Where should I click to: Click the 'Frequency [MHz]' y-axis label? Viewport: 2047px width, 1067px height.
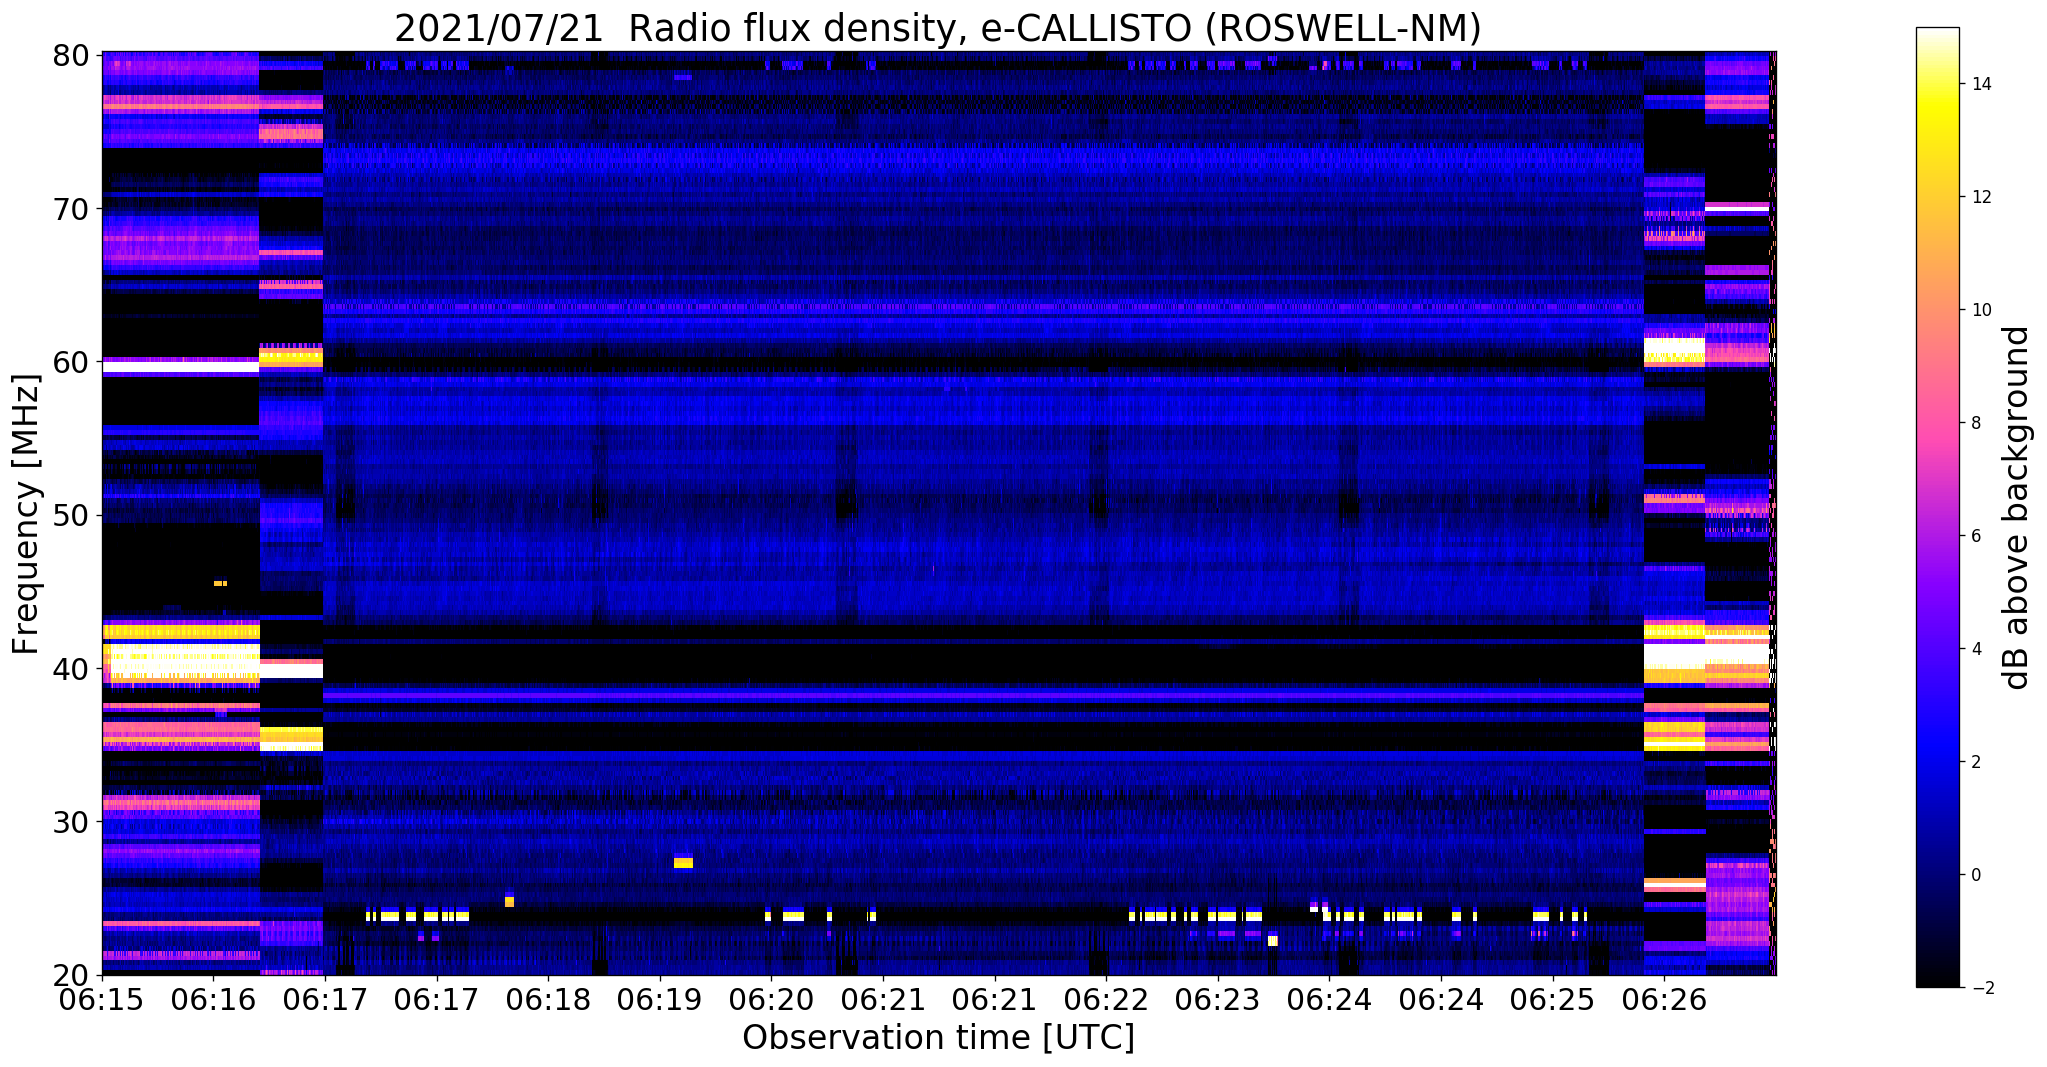tap(26, 514)
